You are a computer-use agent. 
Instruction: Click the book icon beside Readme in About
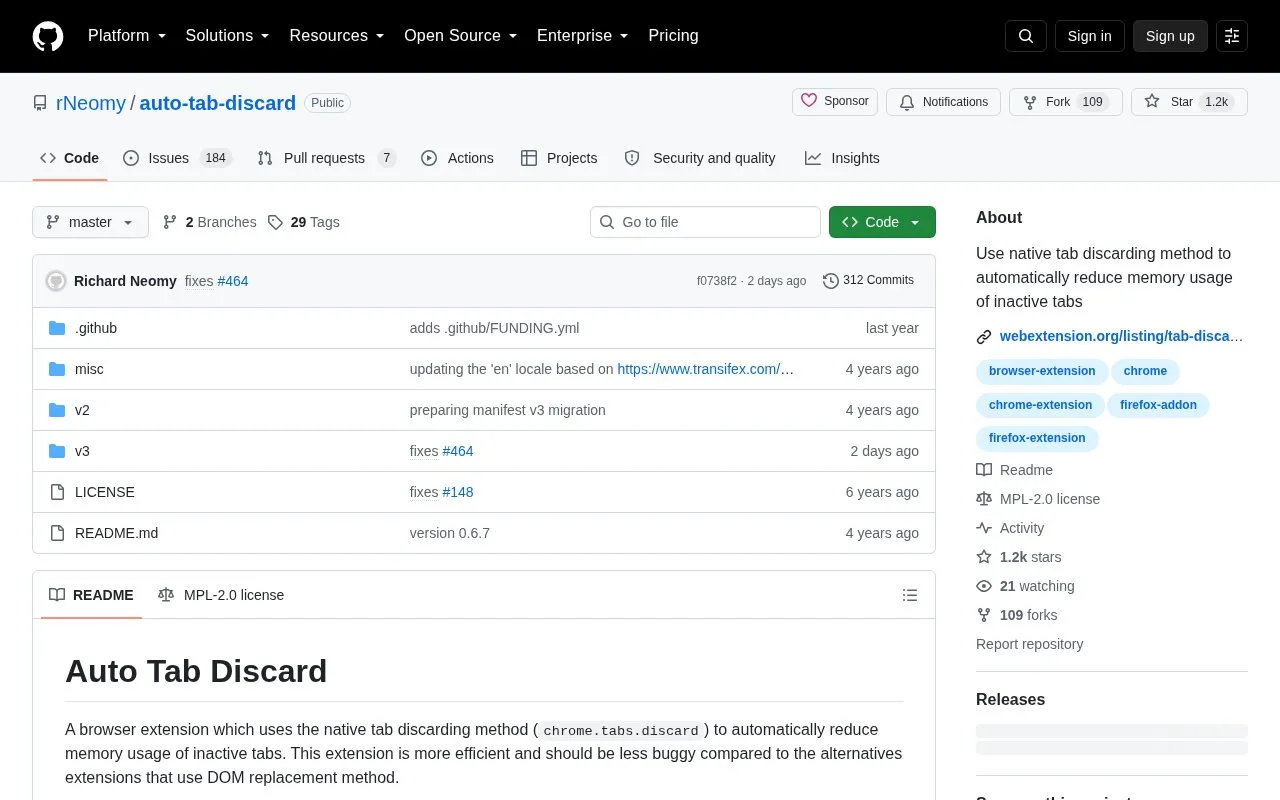coord(984,470)
